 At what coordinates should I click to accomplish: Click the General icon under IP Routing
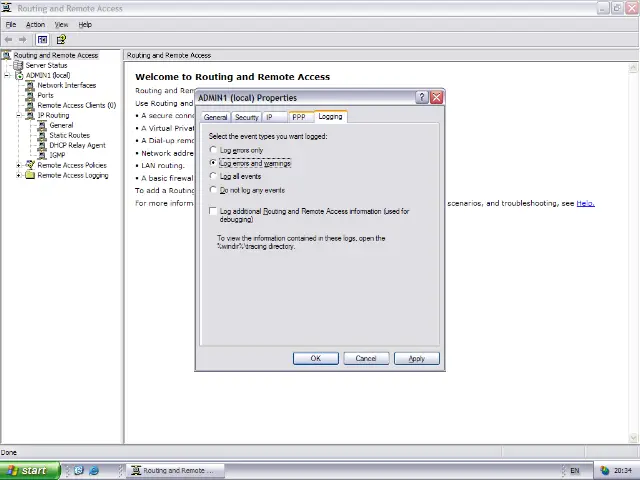(x=42, y=125)
